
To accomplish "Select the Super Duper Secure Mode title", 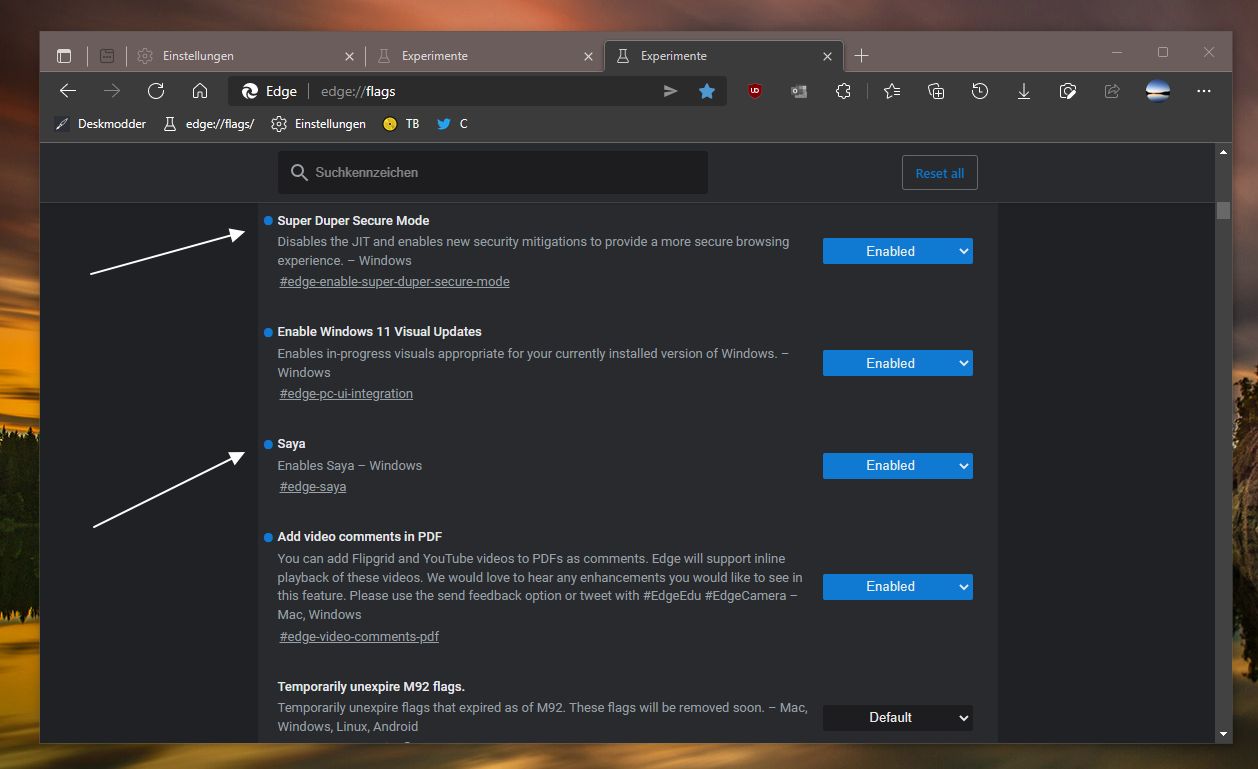I will tap(353, 220).
